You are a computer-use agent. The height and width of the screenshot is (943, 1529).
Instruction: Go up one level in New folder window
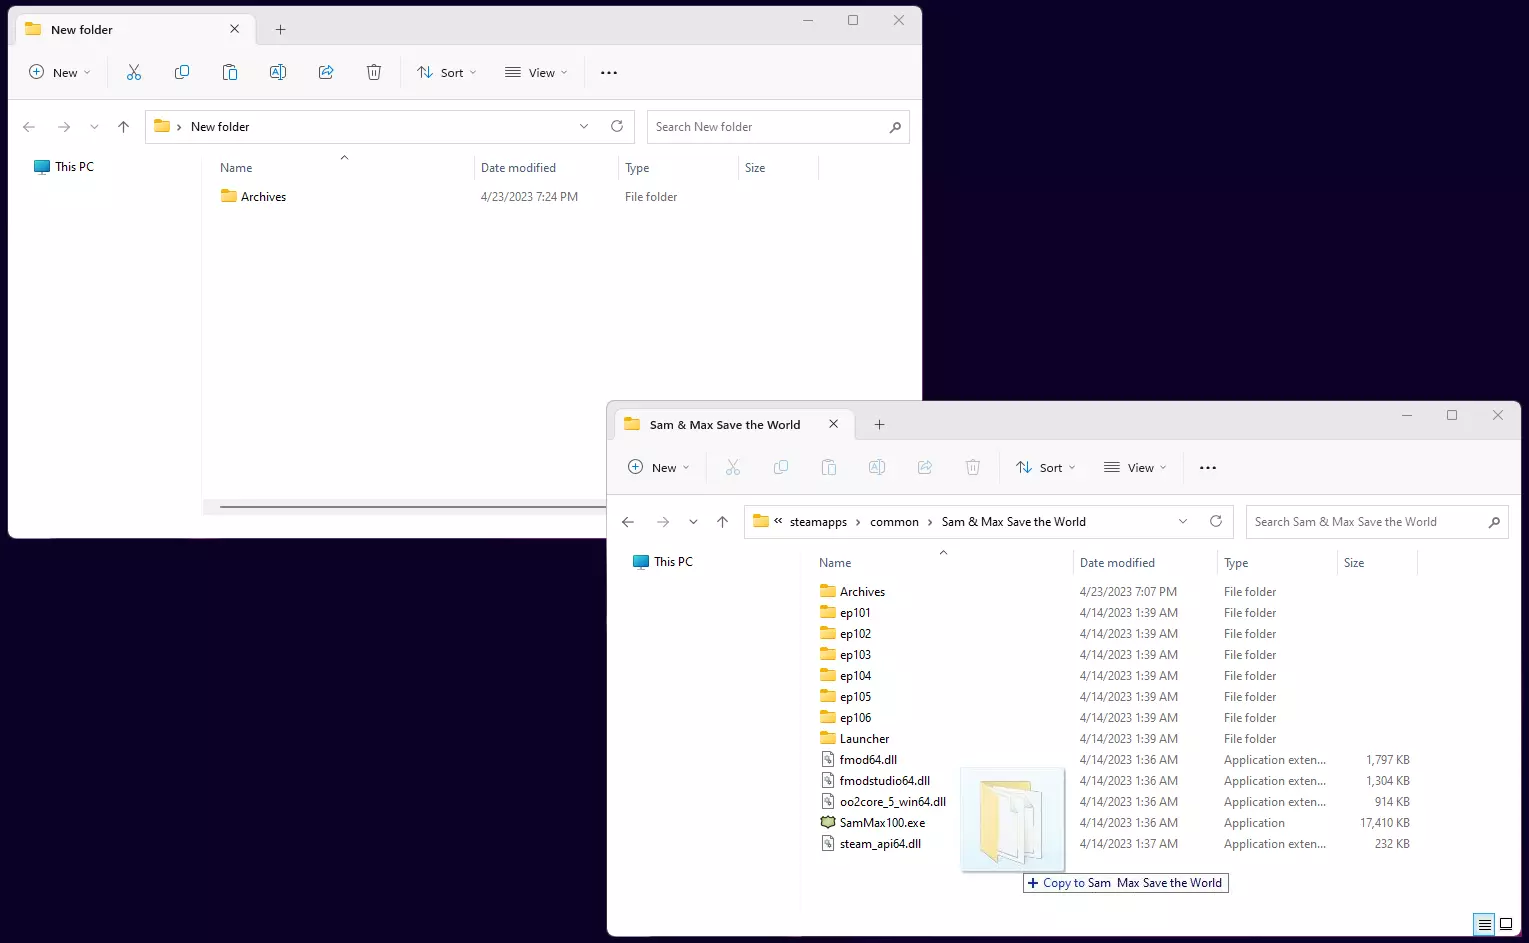tap(124, 127)
